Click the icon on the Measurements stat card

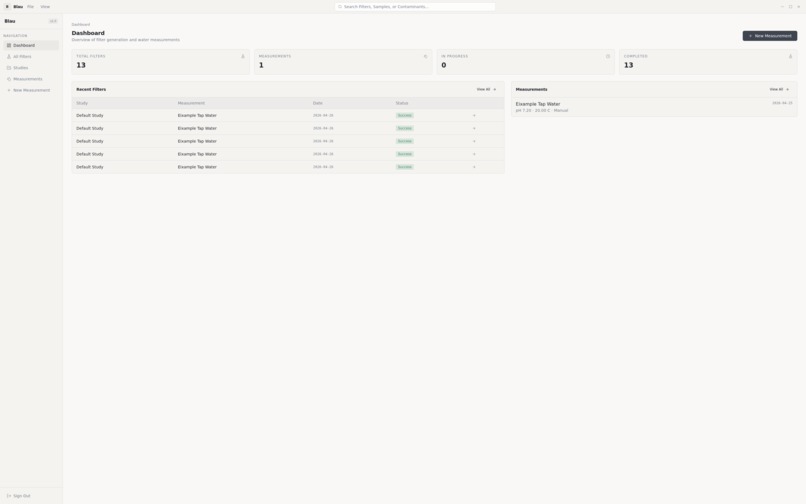click(426, 57)
